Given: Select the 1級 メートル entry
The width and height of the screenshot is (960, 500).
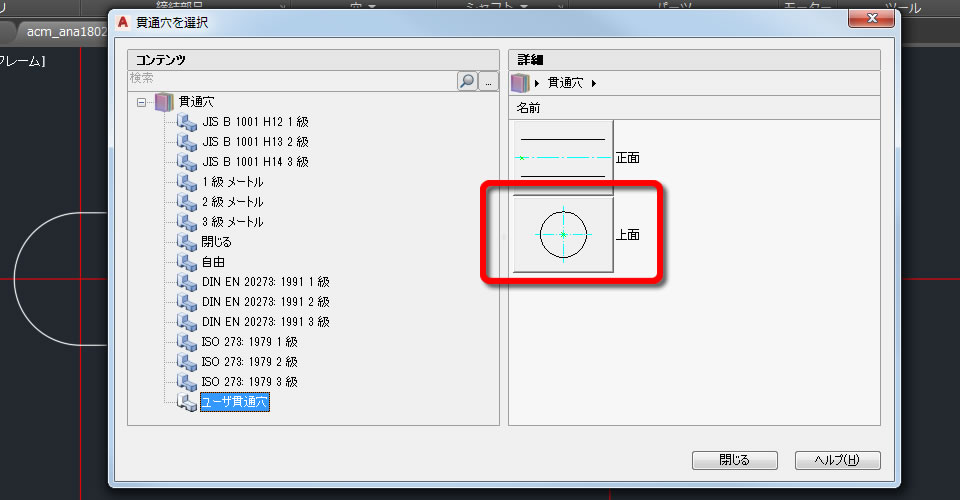Looking at the screenshot, I should [x=233, y=182].
